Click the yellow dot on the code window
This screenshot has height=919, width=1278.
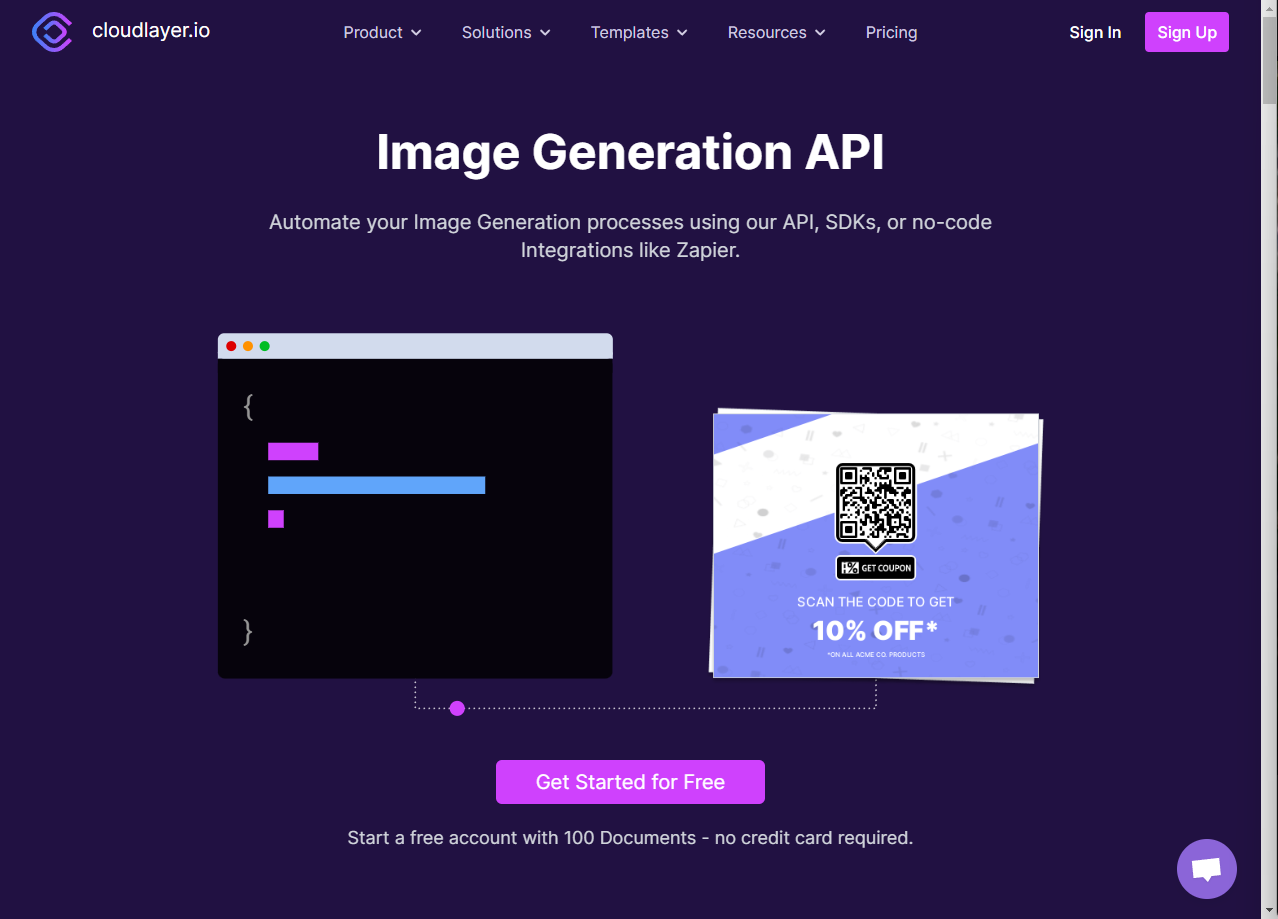pyautogui.click(x=247, y=345)
